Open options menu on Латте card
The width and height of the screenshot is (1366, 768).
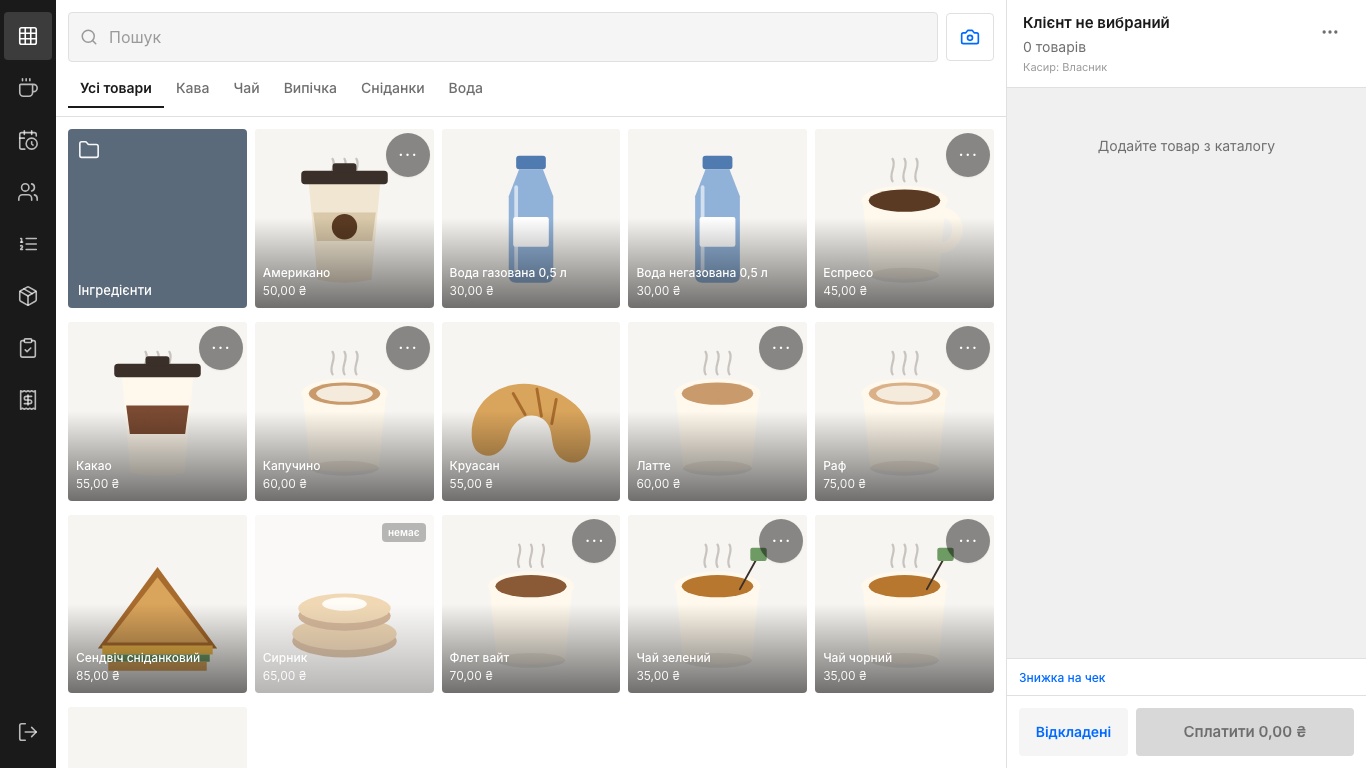click(x=781, y=348)
